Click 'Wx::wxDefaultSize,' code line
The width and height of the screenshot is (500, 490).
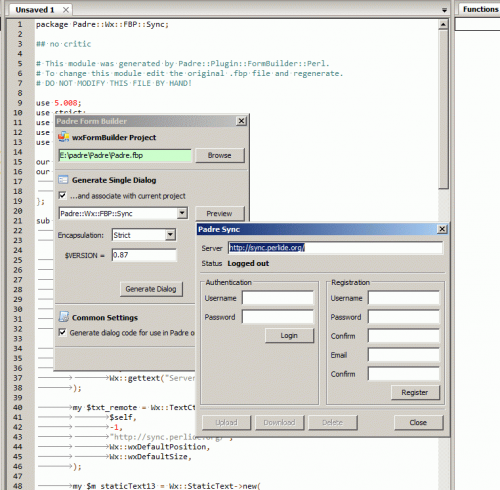pyautogui.click(x=151, y=457)
